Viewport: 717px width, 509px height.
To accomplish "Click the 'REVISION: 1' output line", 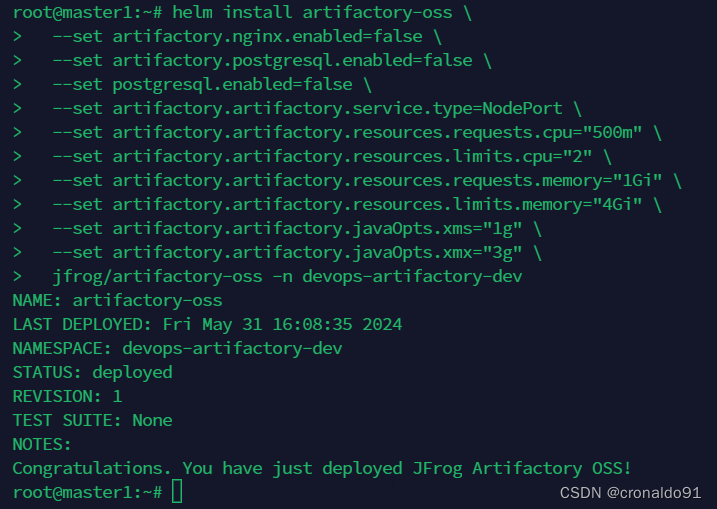I will tap(68, 396).
